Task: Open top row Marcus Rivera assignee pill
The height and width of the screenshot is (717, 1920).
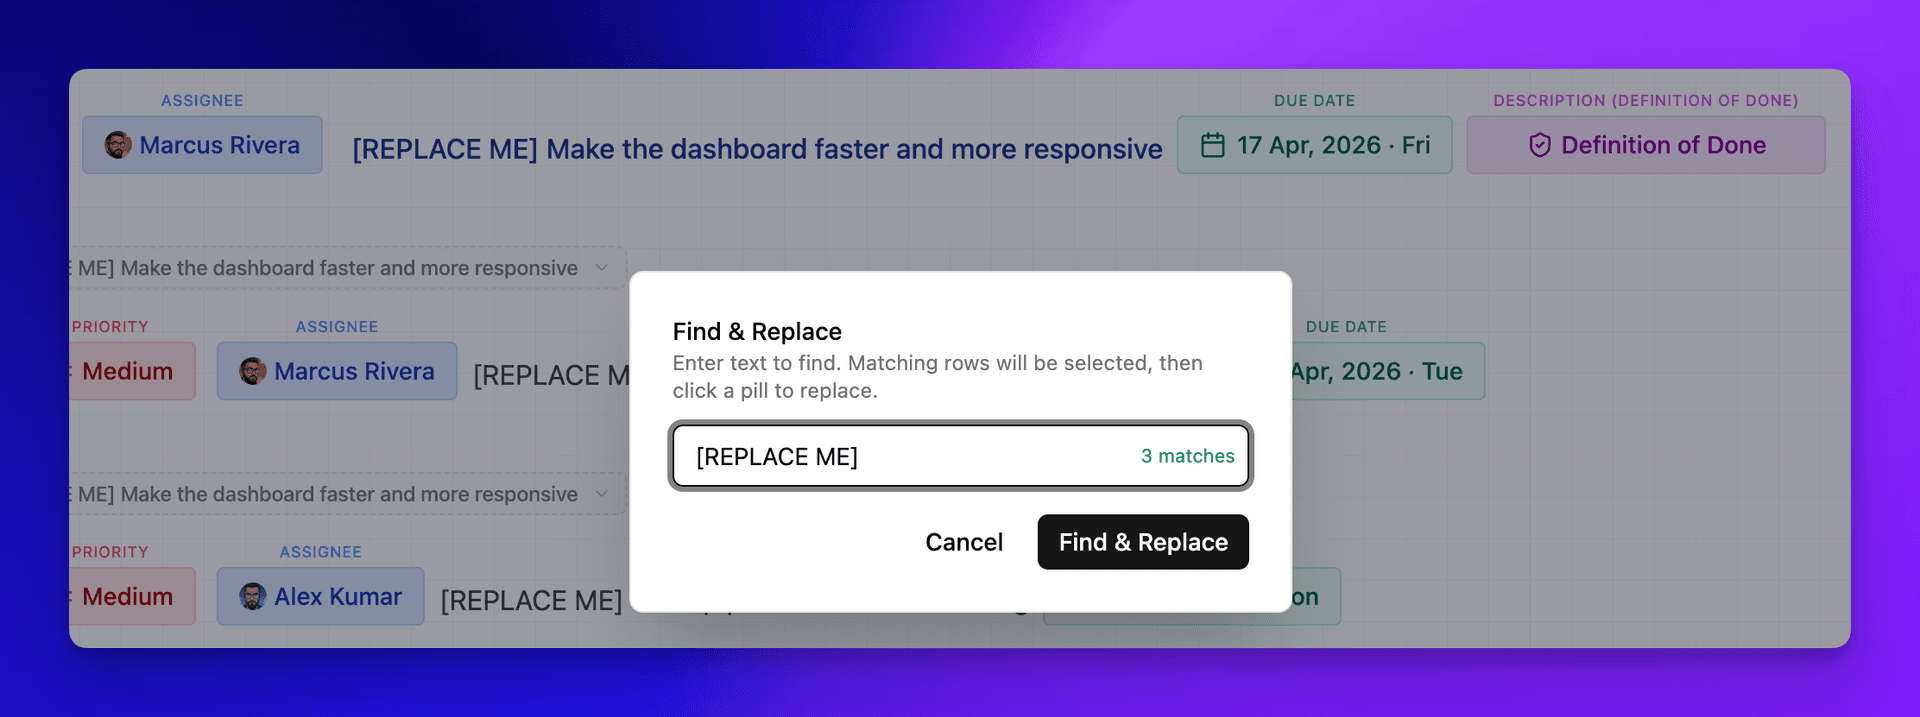Action: [x=202, y=145]
